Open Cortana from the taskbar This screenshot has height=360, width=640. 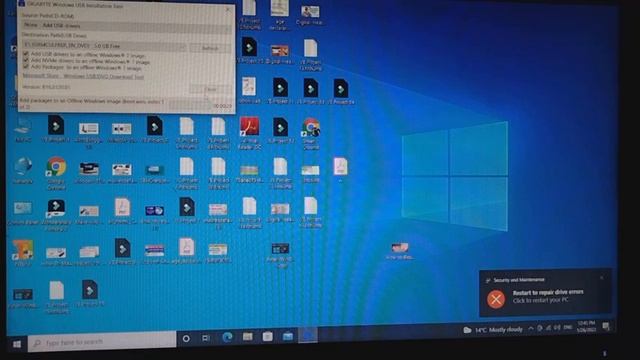[186, 338]
